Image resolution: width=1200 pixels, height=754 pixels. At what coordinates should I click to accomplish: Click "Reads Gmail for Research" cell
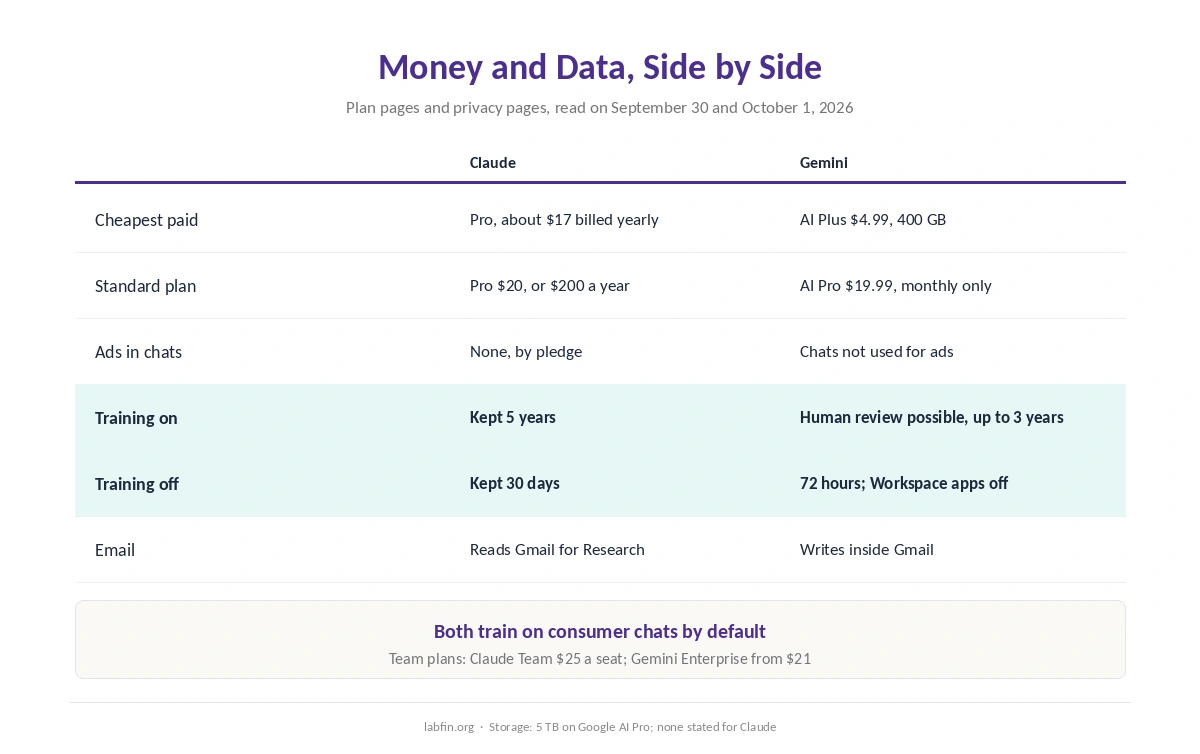coord(557,549)
